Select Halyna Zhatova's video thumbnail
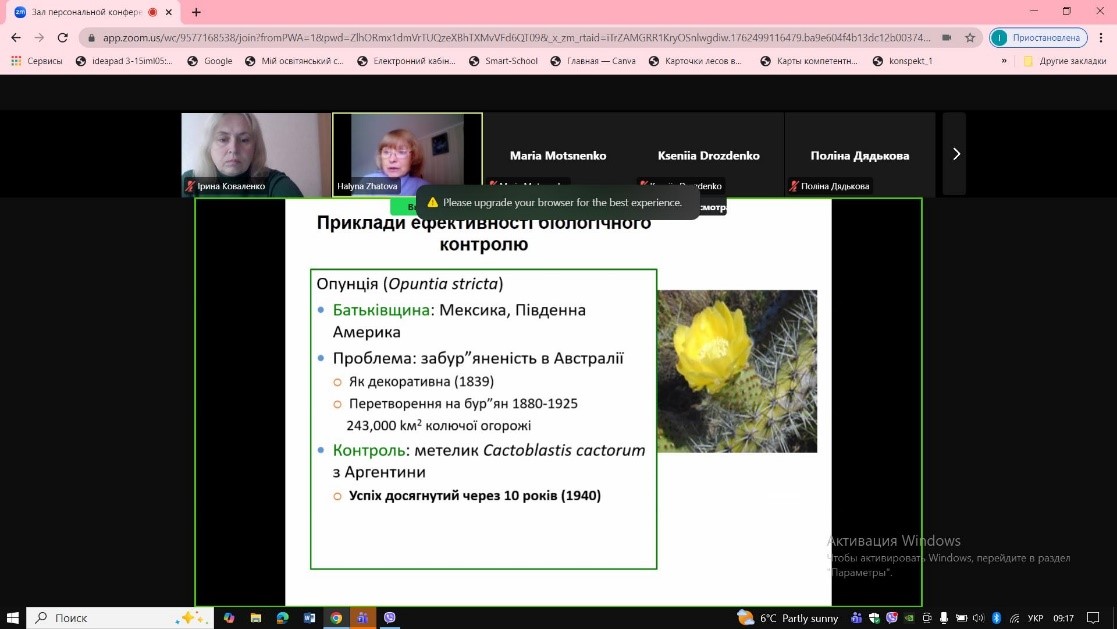Viewport: 1117px width, 629px height. pos(407,154)
